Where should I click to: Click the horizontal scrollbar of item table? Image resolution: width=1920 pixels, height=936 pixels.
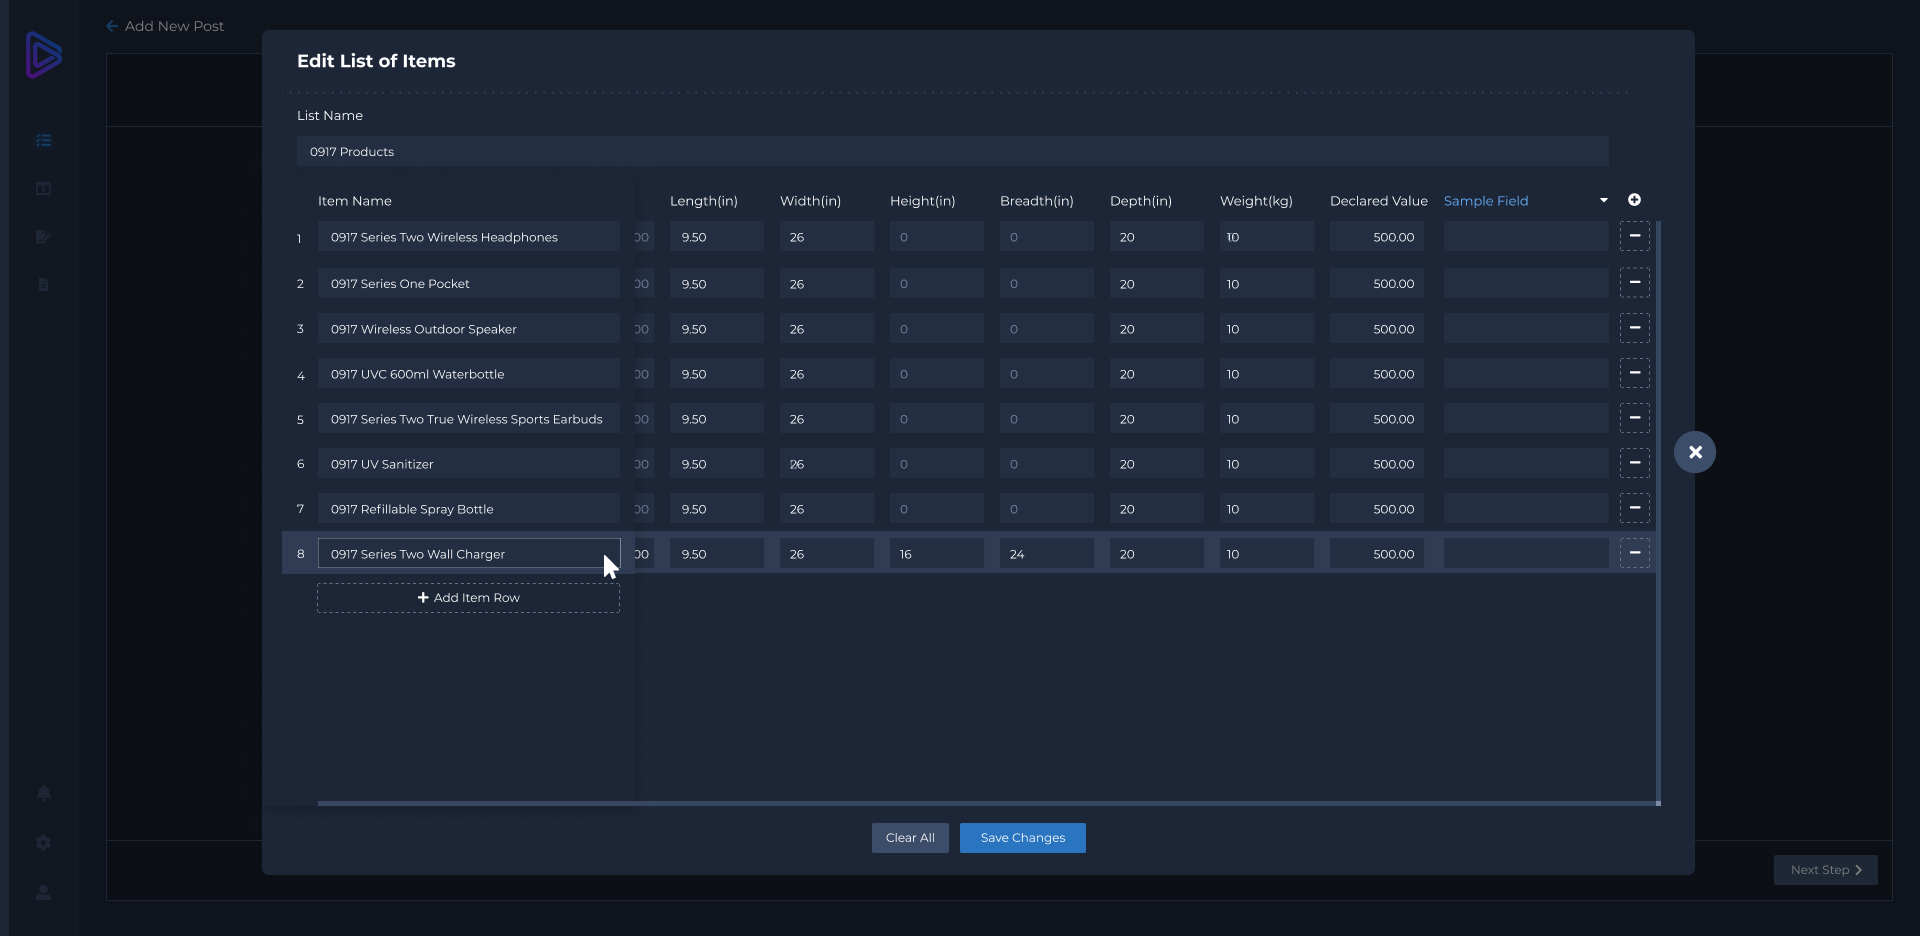[988, 803]
